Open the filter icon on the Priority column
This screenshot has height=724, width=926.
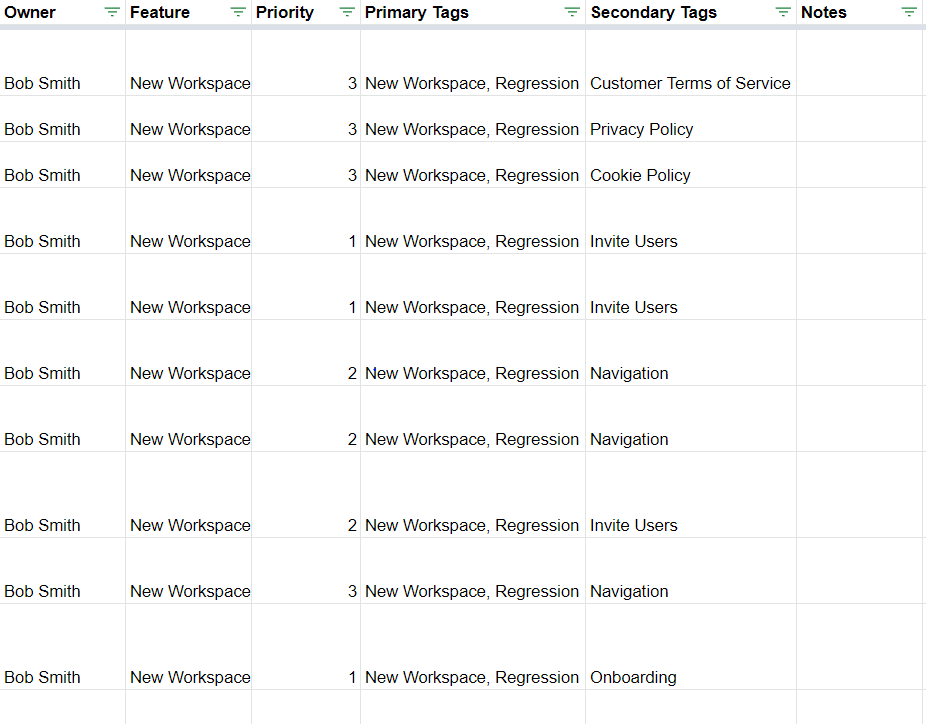click(x=346, y=12)
